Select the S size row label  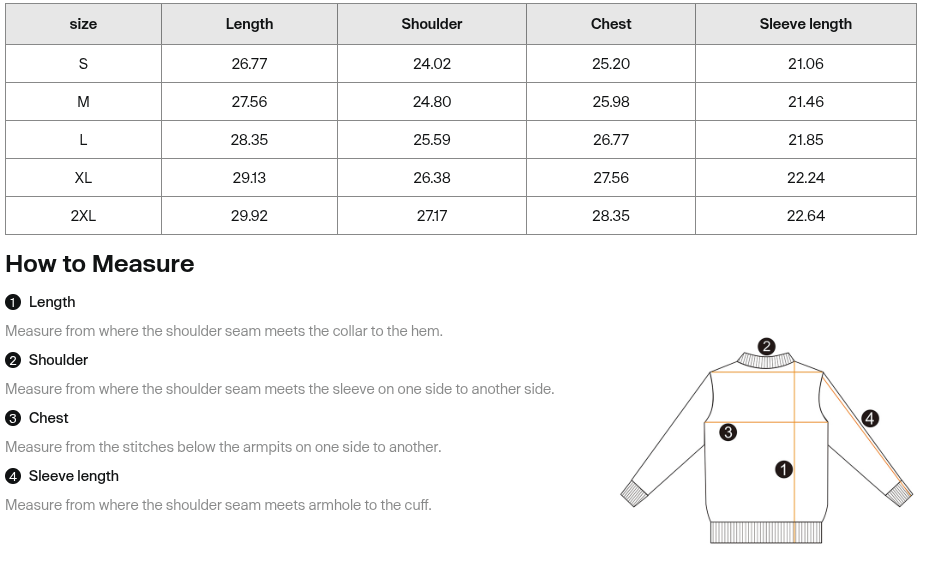click(83, 64)
